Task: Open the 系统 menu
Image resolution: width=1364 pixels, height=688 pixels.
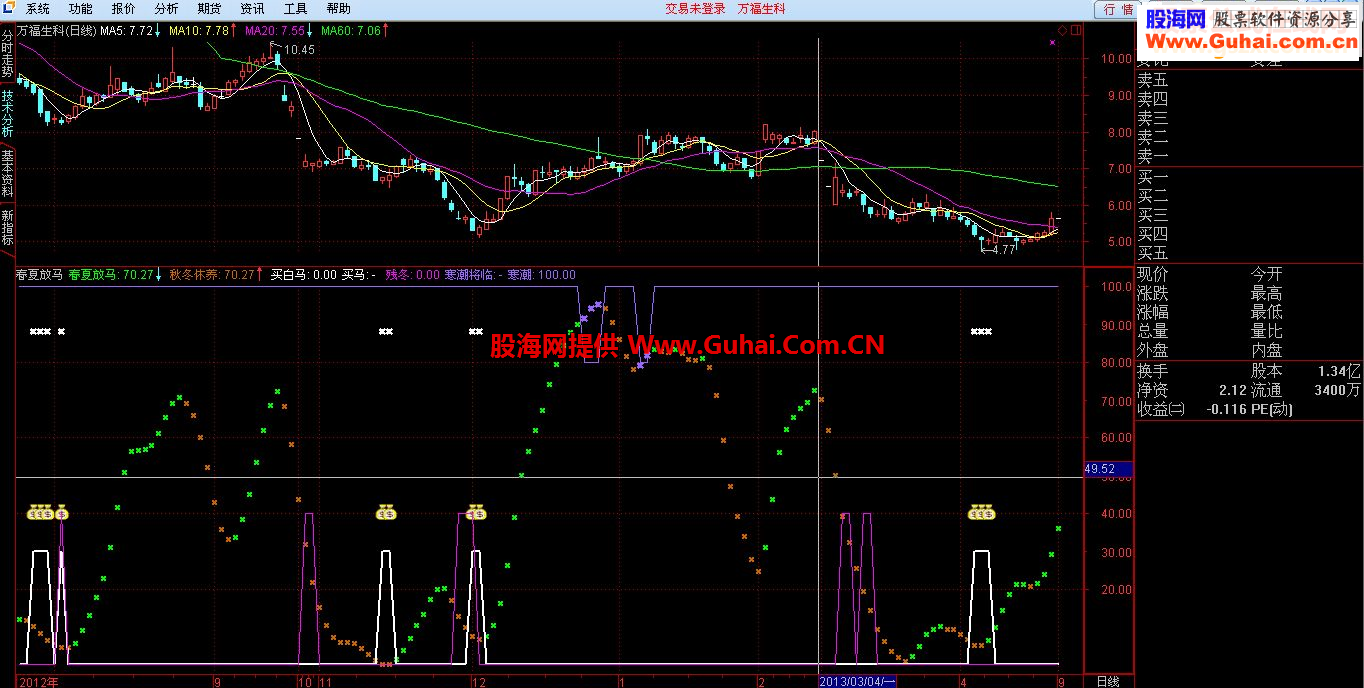Action: click(38, 8)
